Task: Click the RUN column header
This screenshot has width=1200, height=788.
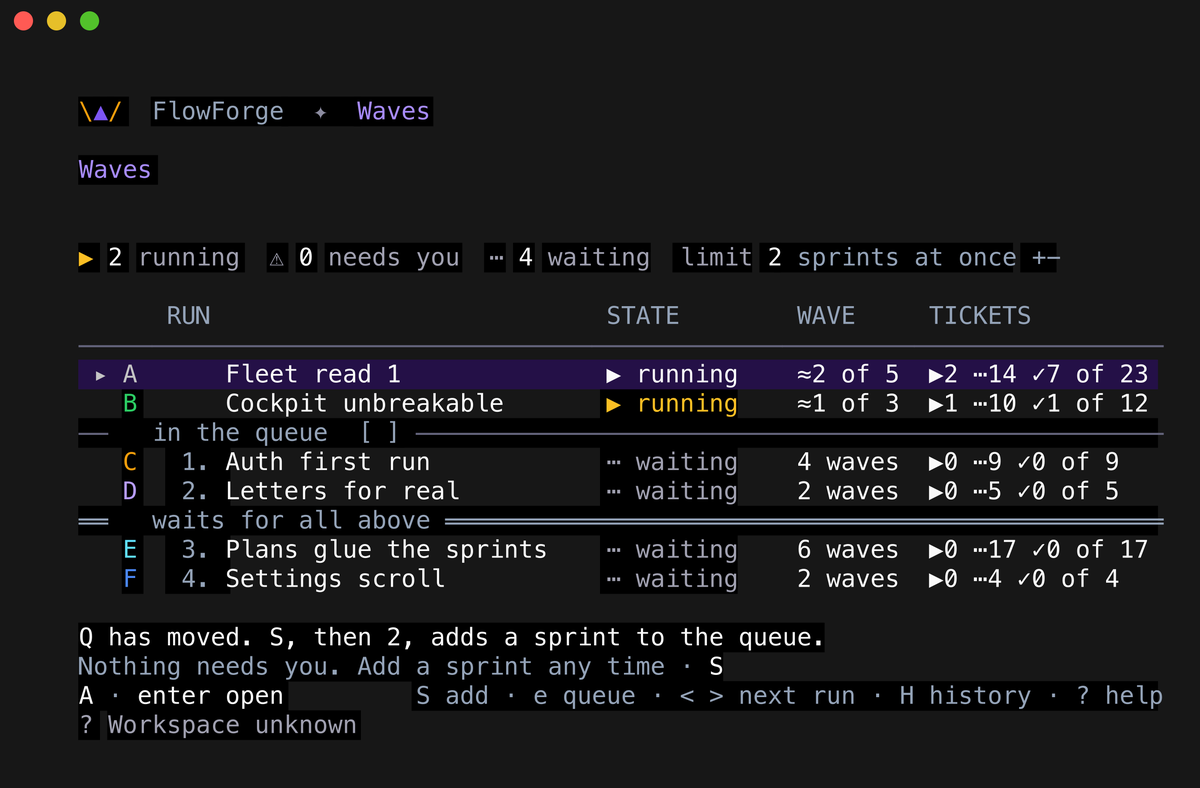Action: coord(188,316)
